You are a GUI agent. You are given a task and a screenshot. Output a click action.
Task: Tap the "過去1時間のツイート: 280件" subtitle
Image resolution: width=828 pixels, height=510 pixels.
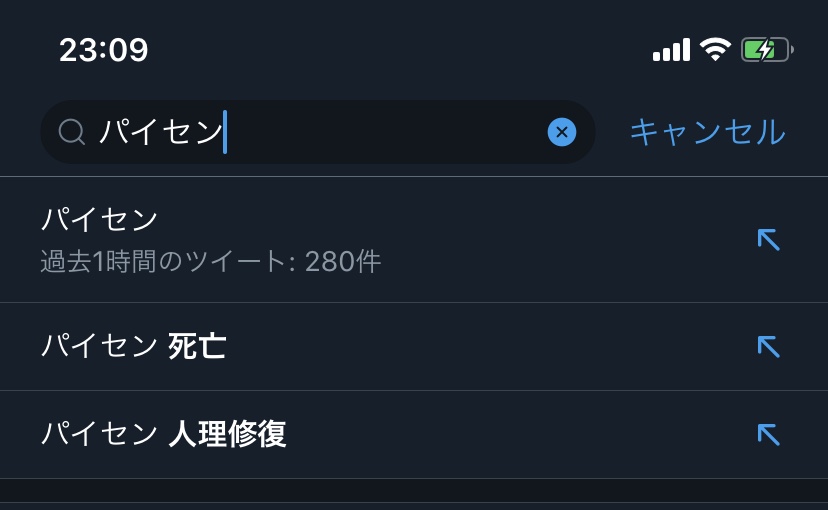click(x=211, y=262)
